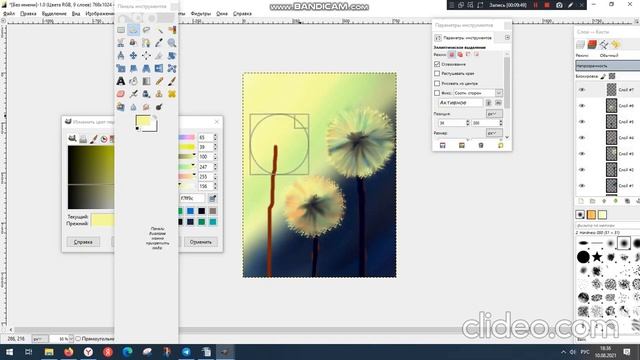
Task: Select the Airbrush tool
Action: 133,94
